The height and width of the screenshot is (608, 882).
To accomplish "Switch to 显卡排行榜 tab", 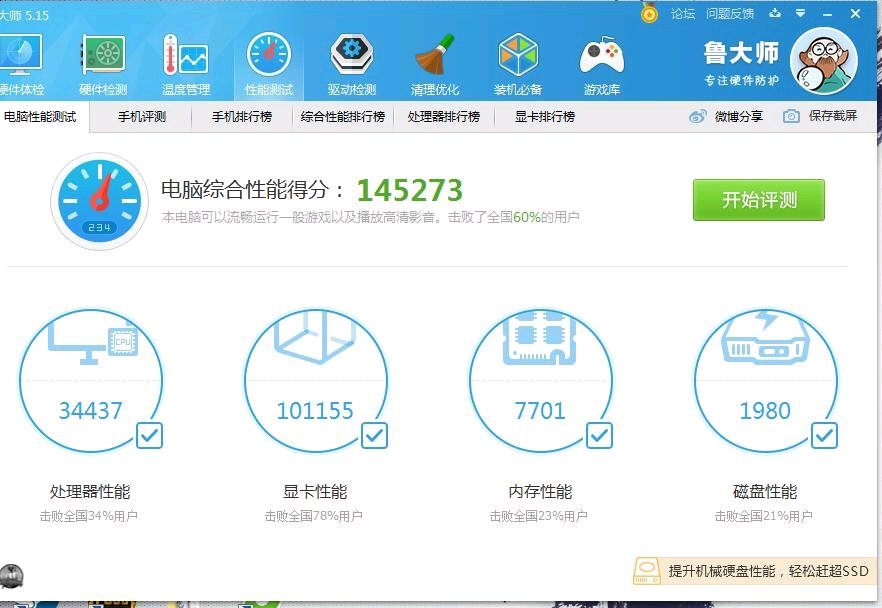I will pyautogui.click(x=544, y=117).
